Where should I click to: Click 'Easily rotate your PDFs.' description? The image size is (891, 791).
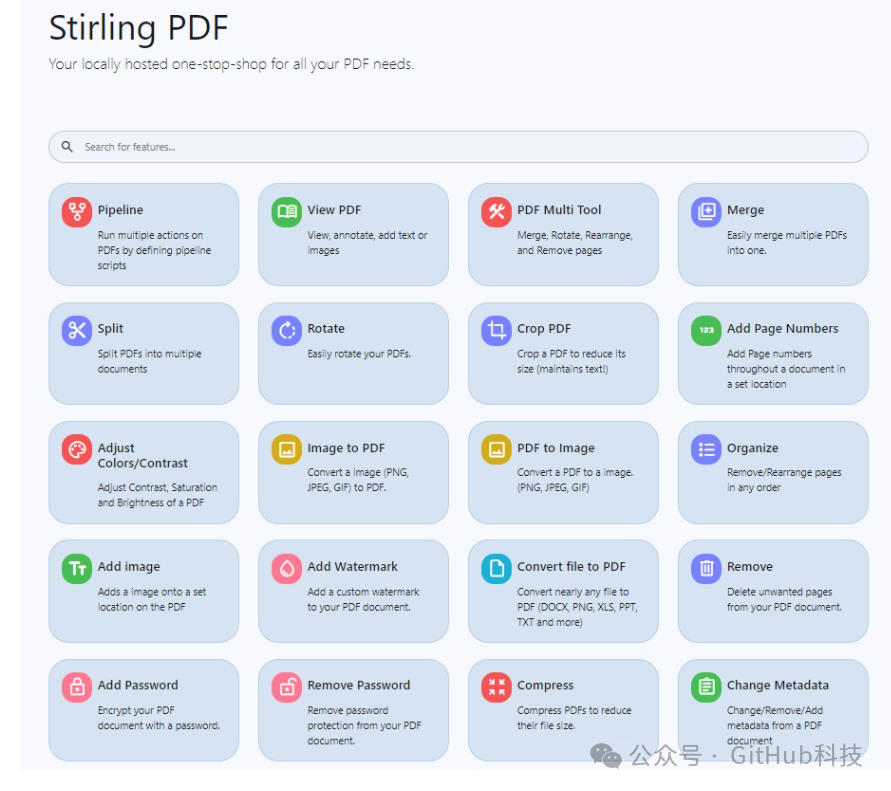coord(359,353)
